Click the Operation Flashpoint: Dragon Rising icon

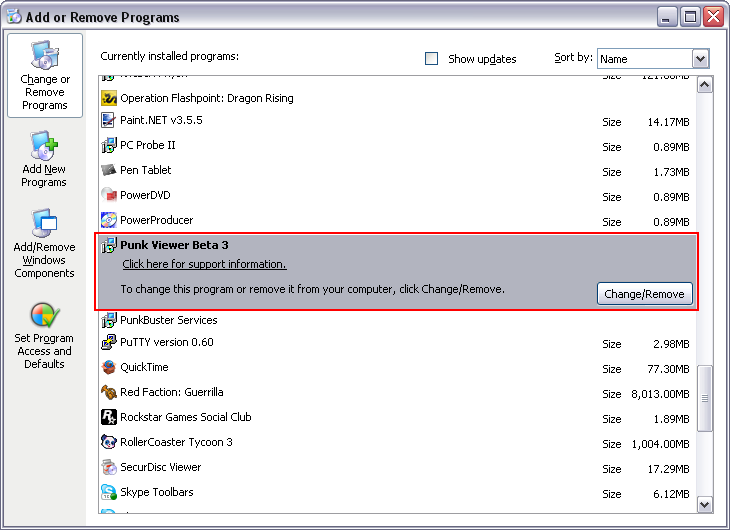pyautogui.click(x=109, y=98)
